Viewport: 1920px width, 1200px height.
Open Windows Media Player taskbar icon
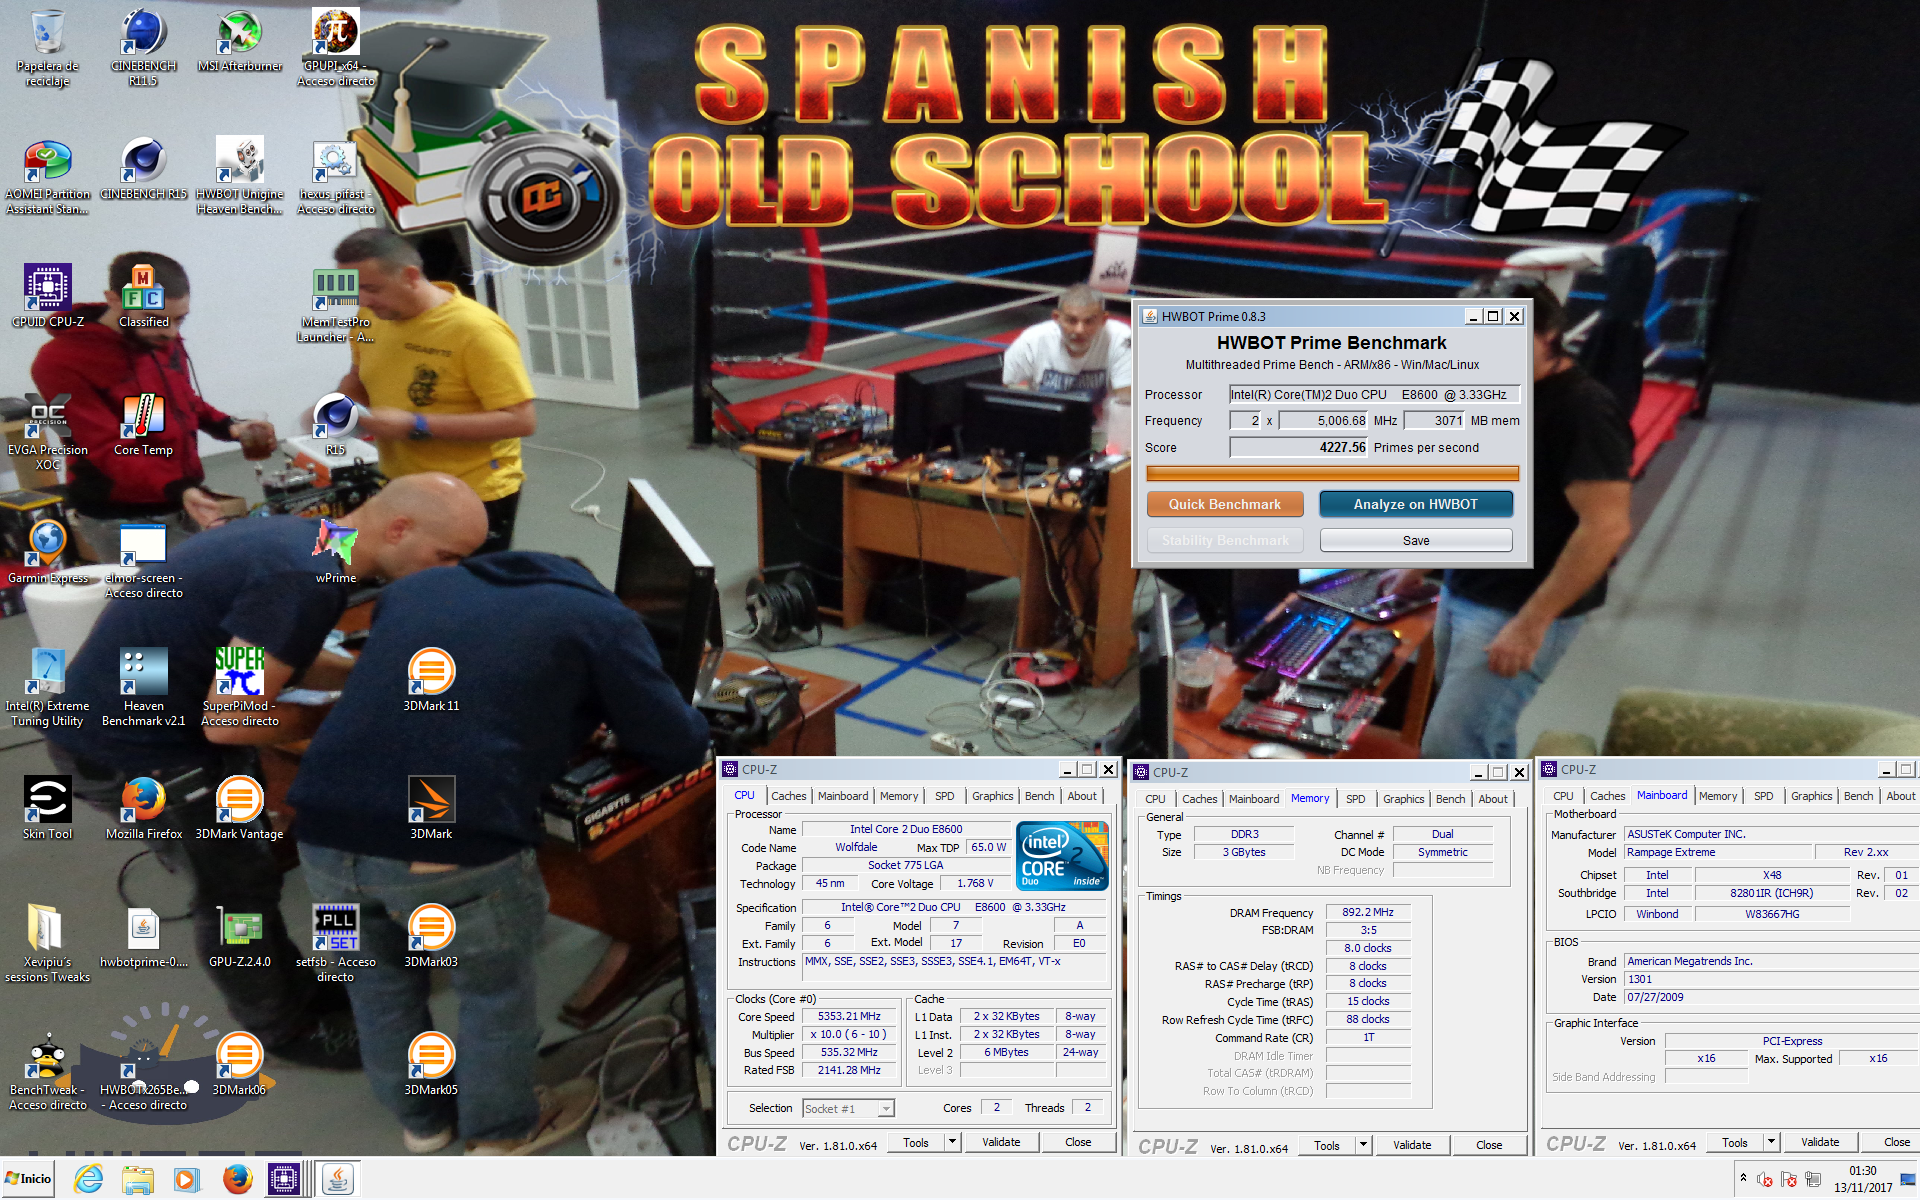click(186, 1179)
